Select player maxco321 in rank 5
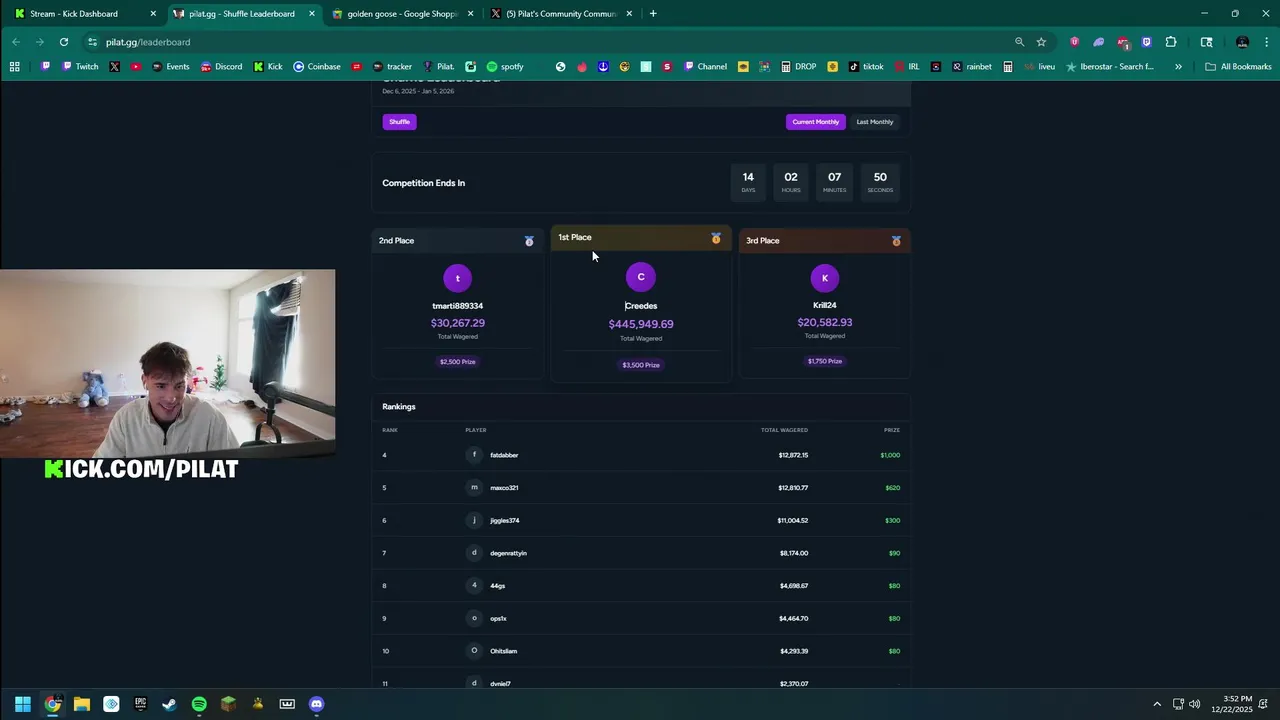1280x720 pixels. (504, 488)
